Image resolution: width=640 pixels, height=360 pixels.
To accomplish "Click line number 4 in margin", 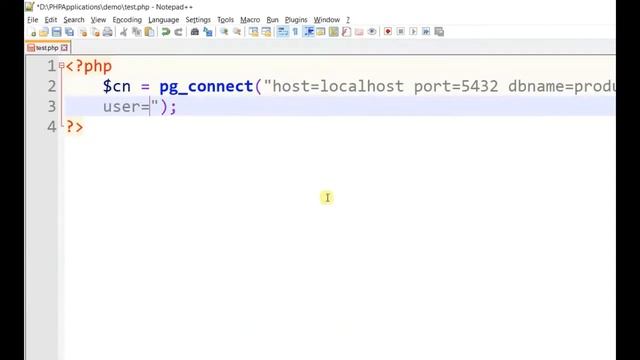I will point(51,127).
